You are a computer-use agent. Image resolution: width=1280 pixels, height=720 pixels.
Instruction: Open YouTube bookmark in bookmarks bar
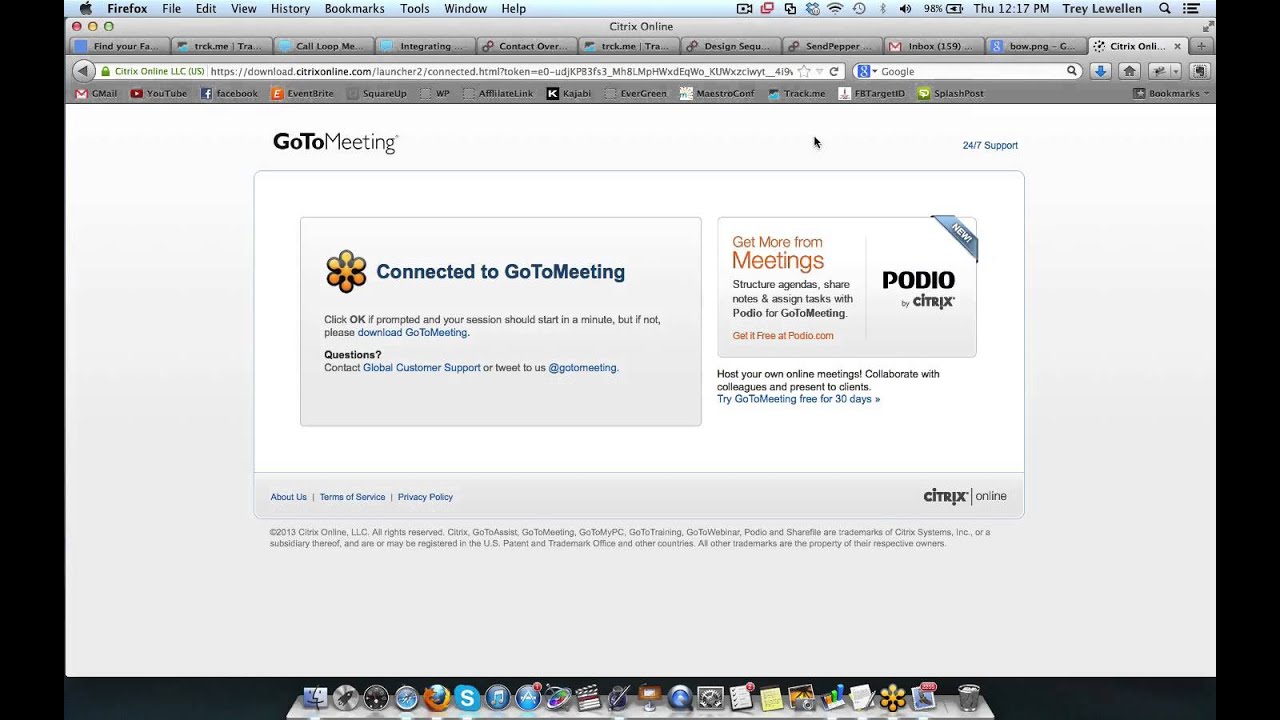tap(158, 93)
